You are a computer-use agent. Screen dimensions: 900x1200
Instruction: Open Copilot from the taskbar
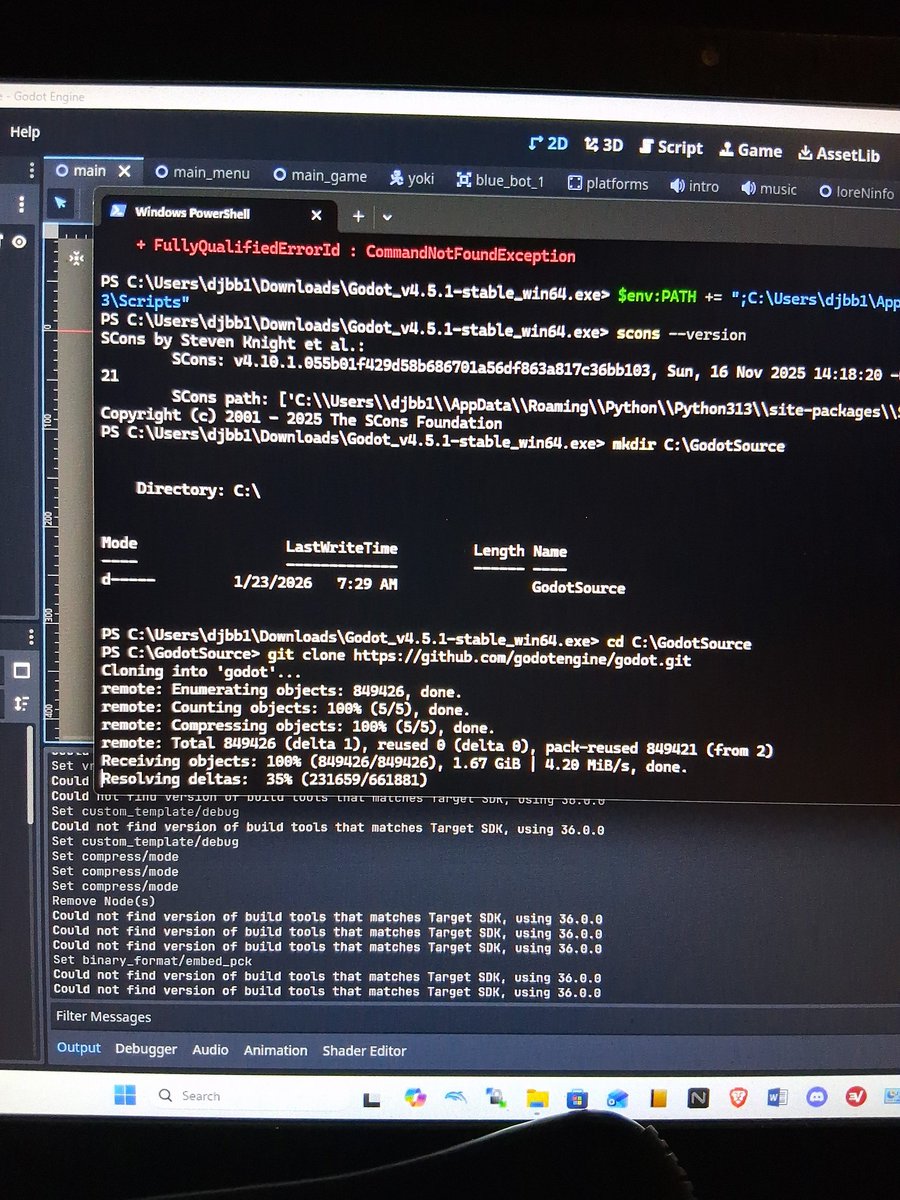click(415, 1097)
